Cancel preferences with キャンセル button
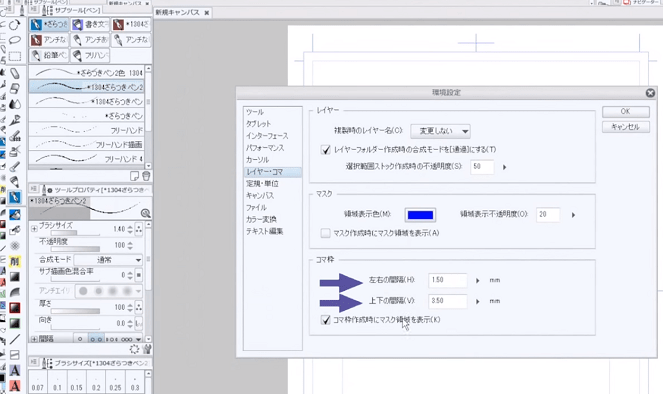663x394 pixels. 626,127
